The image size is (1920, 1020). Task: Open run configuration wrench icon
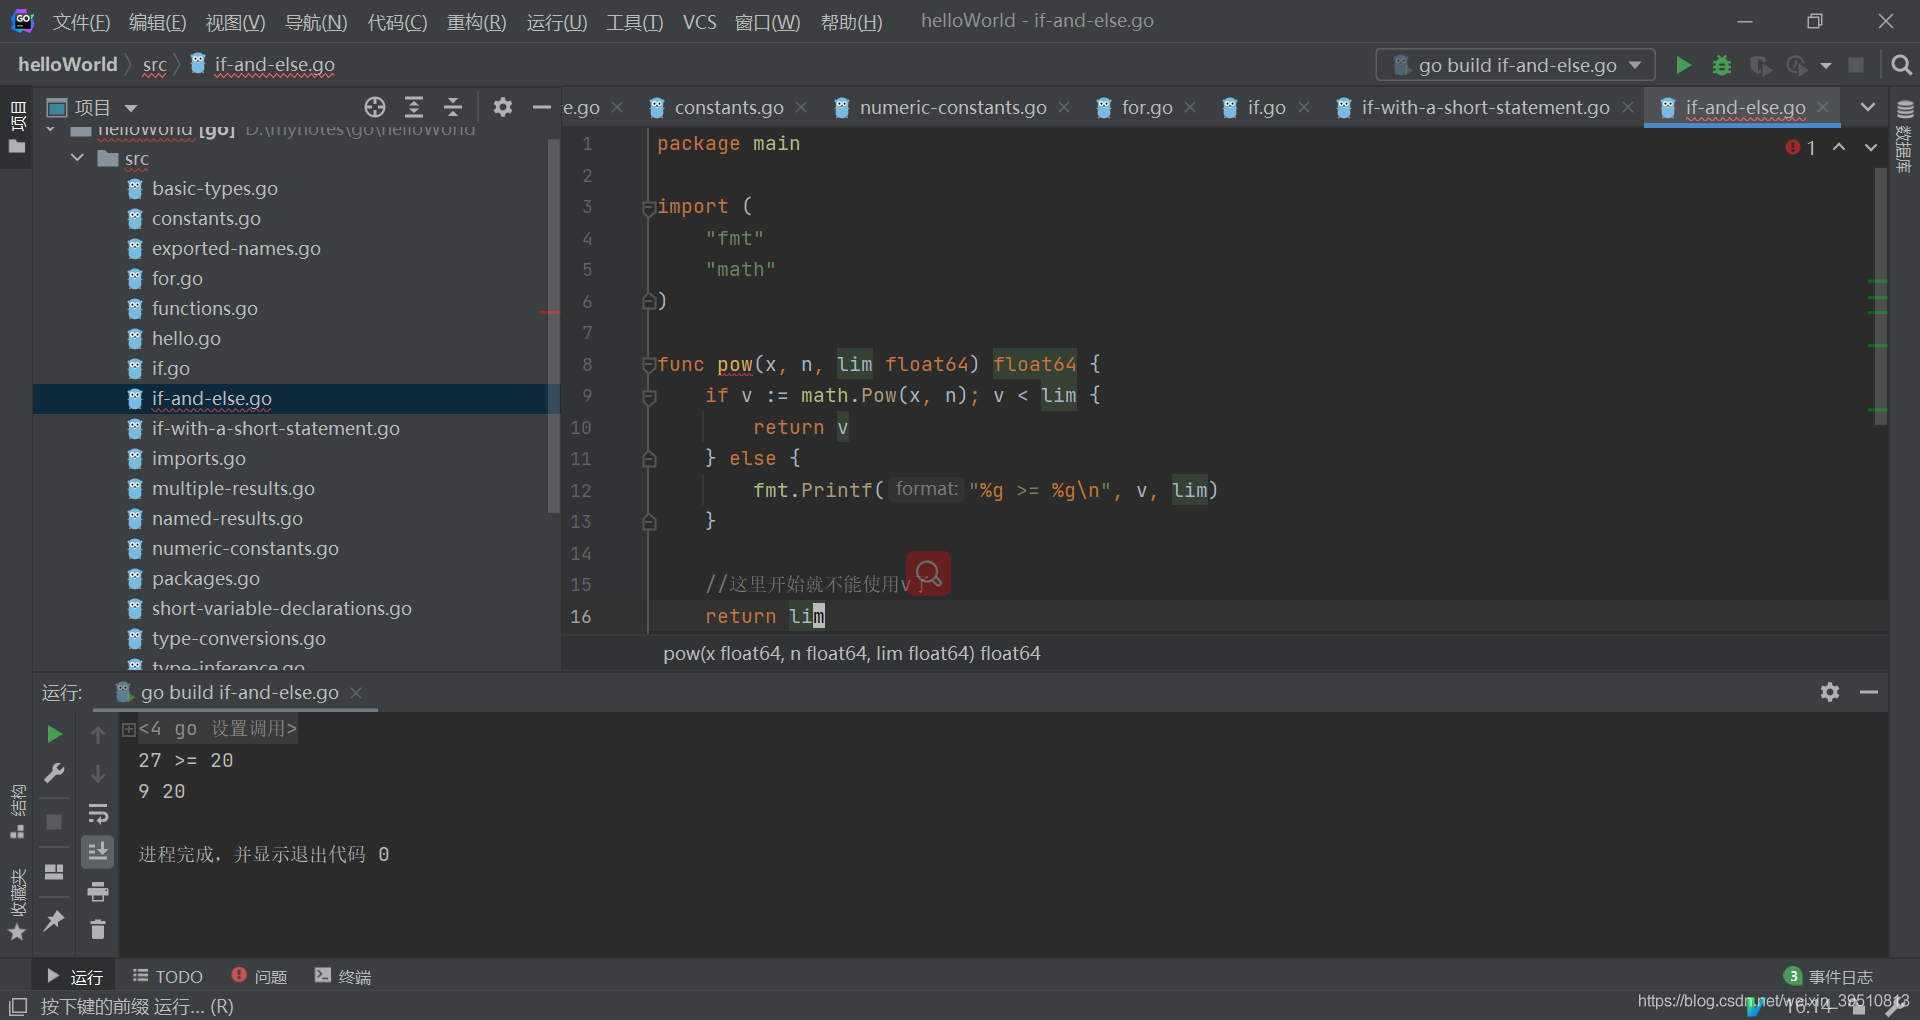click(54, 773)
